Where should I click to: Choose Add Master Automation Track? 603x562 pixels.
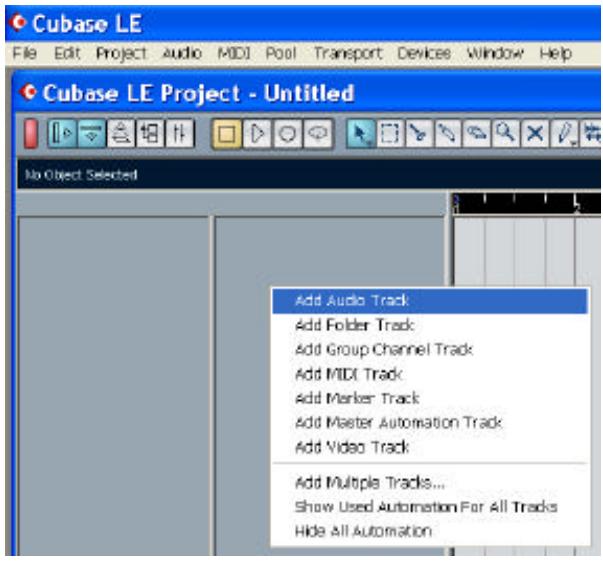tap(430, 423)
